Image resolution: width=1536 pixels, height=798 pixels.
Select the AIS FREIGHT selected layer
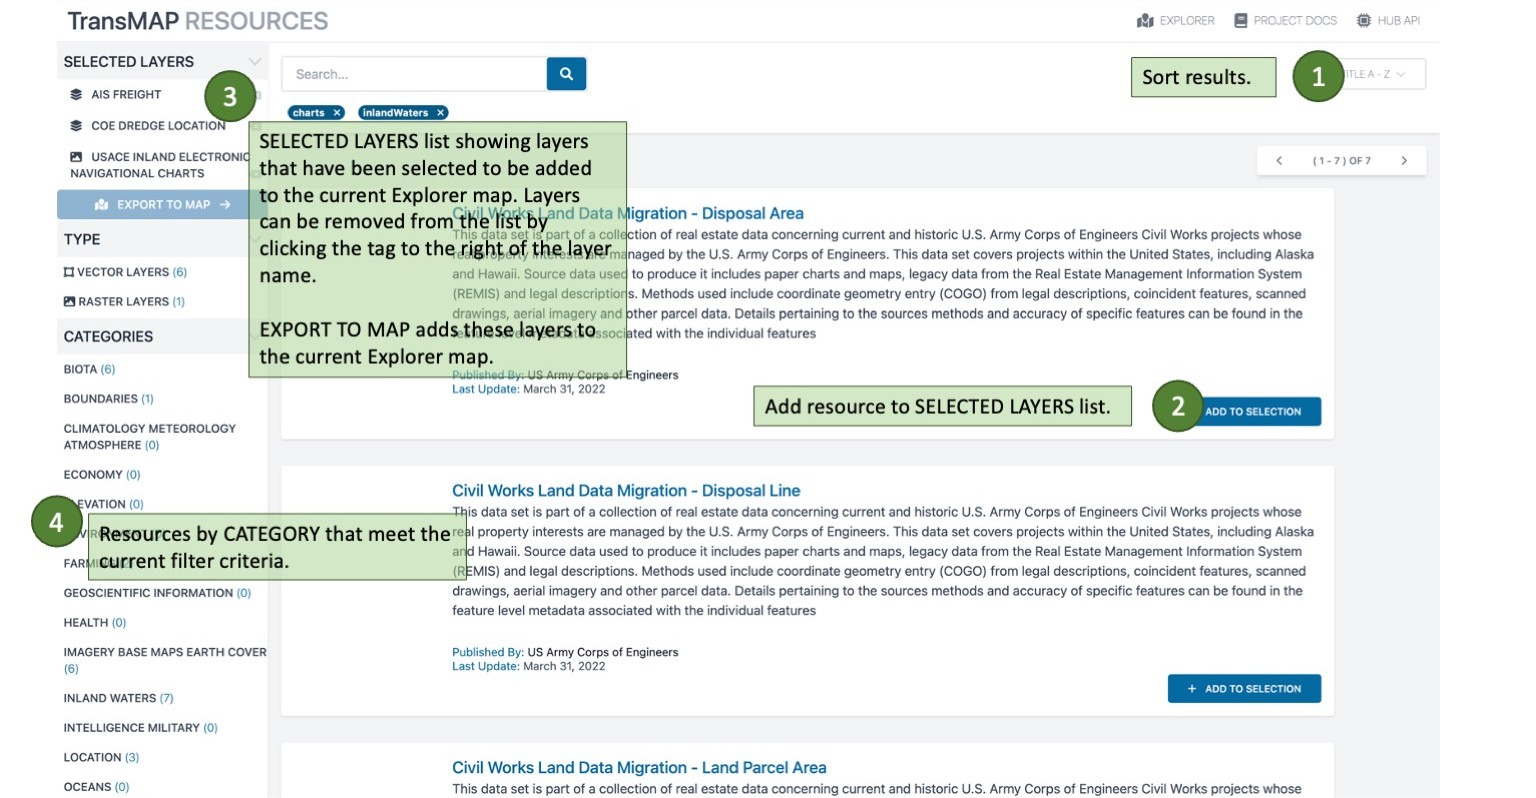[126, 95]
